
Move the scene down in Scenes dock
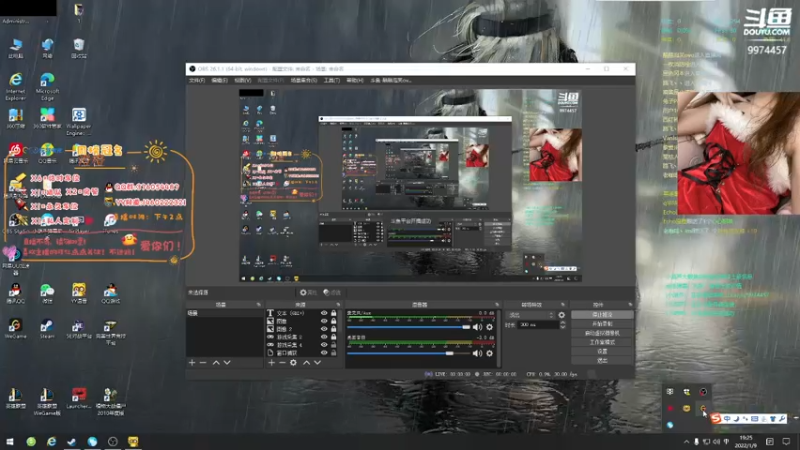[x=227, y=363]
